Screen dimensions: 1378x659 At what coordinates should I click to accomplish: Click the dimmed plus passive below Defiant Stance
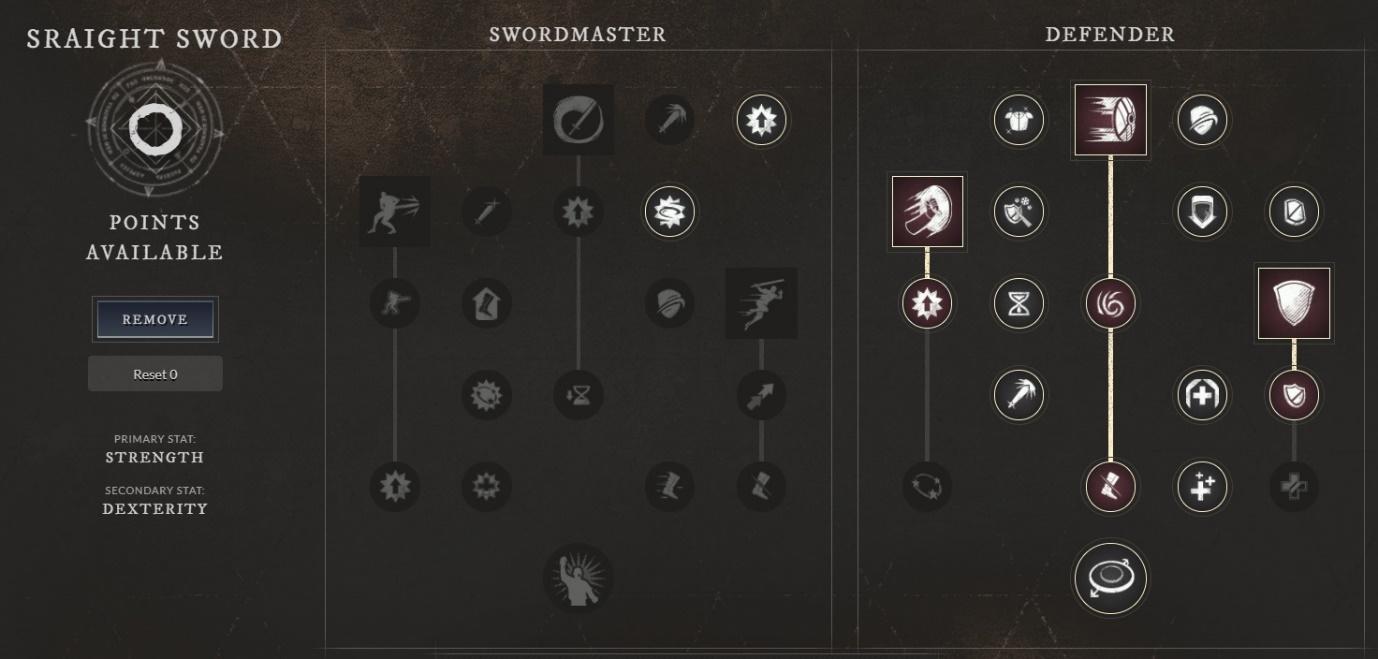point(1294,486)
